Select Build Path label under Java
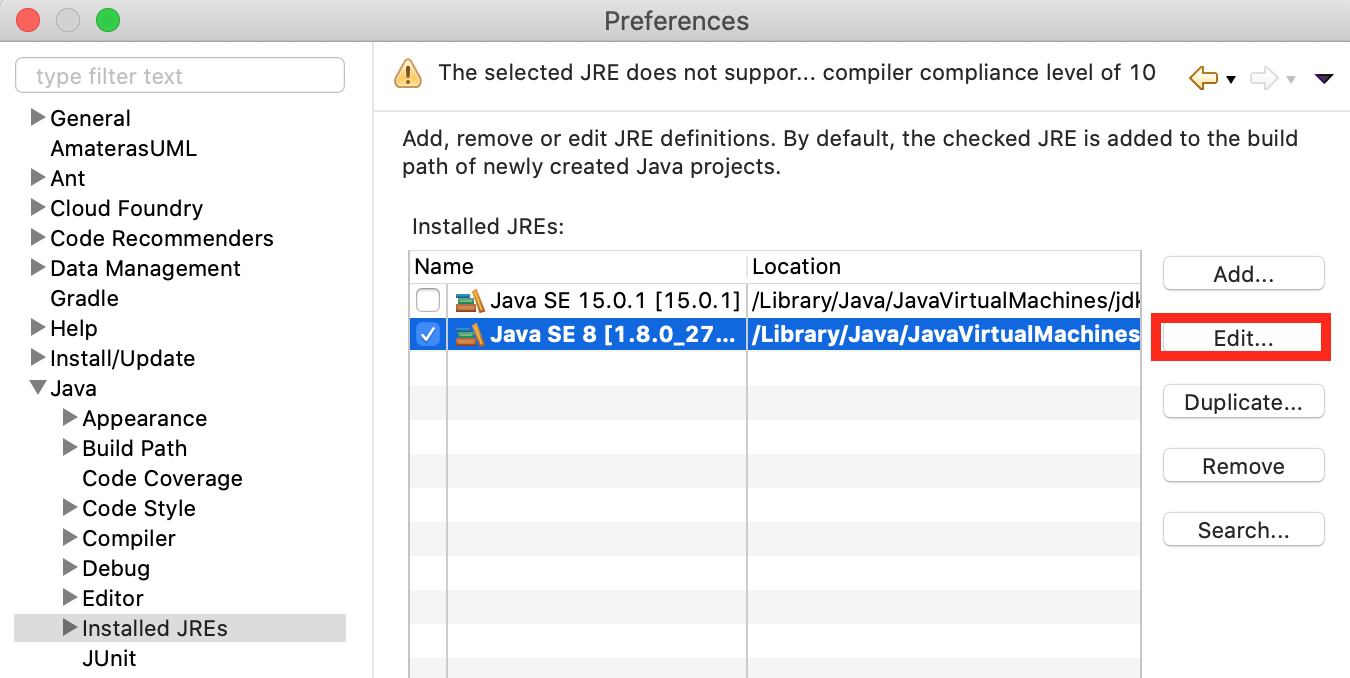The image size is (1350, 678). click(135, 448)
